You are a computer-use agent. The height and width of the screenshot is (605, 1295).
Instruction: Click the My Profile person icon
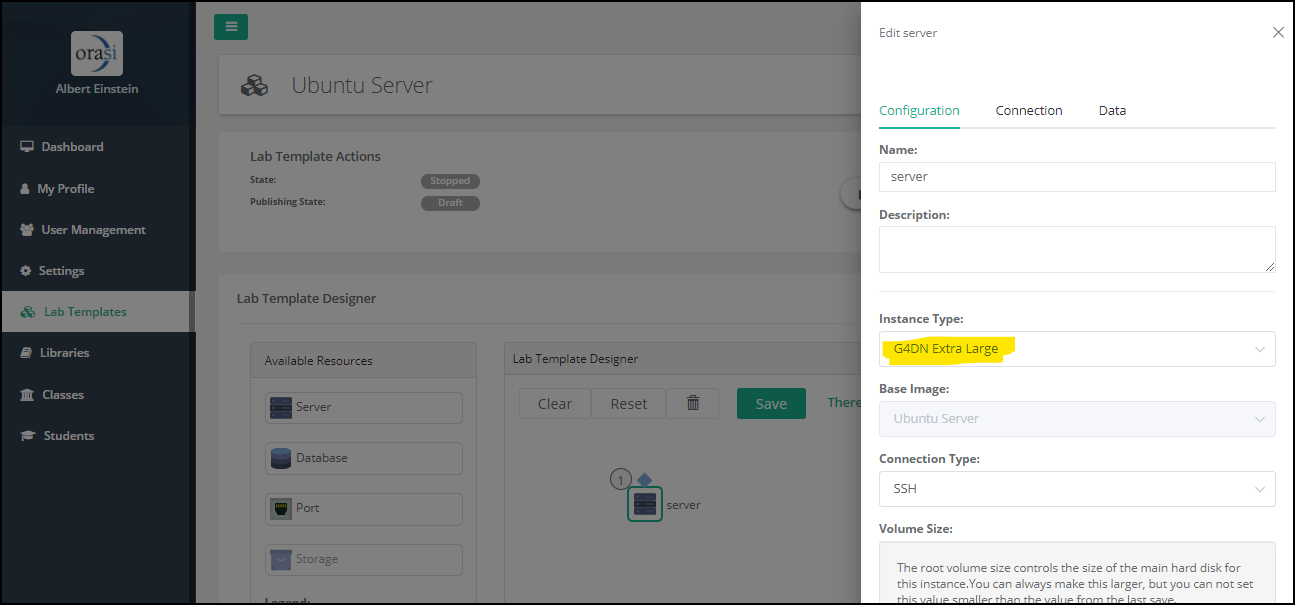coord(25,188)
